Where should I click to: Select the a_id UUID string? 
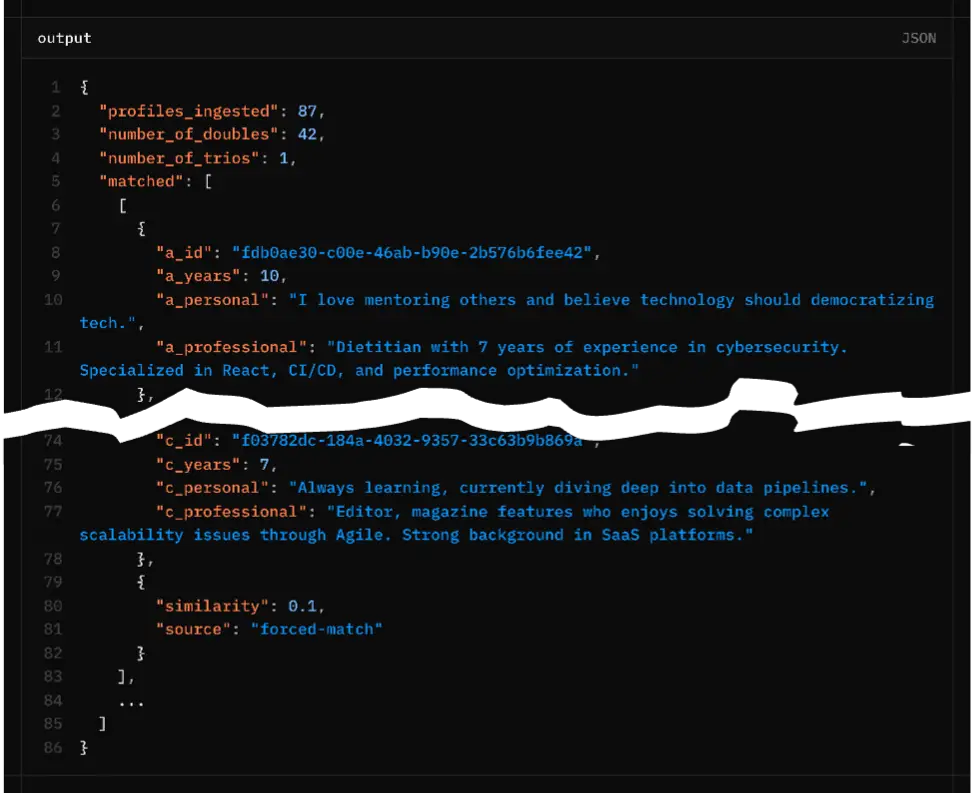418,252
